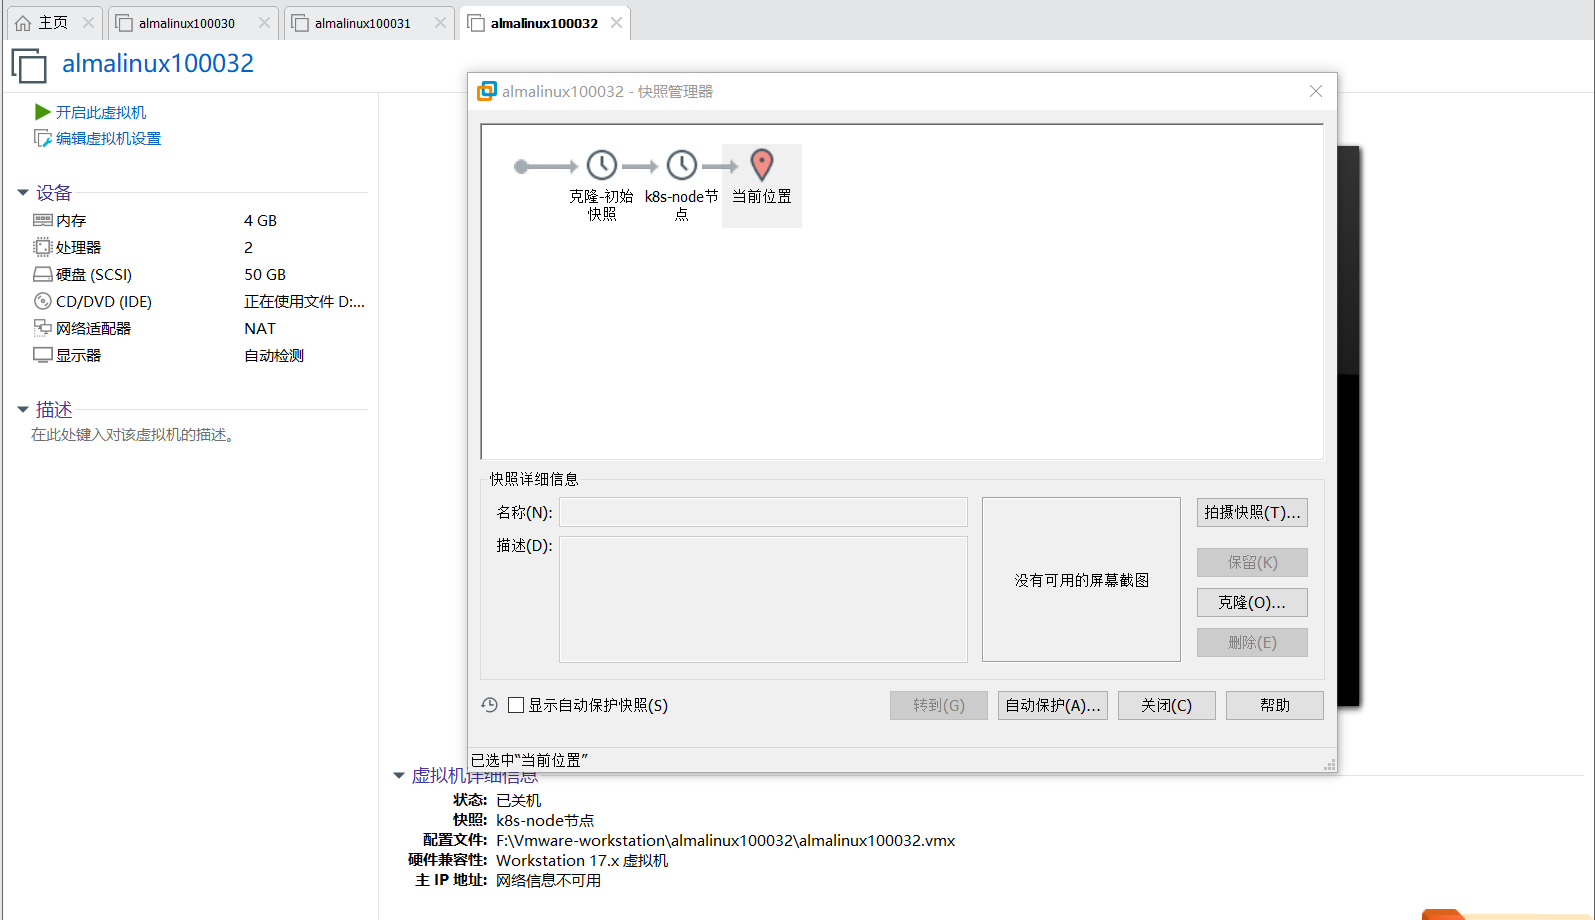
Task: Click the 转到(G) button
Action: 939,705
